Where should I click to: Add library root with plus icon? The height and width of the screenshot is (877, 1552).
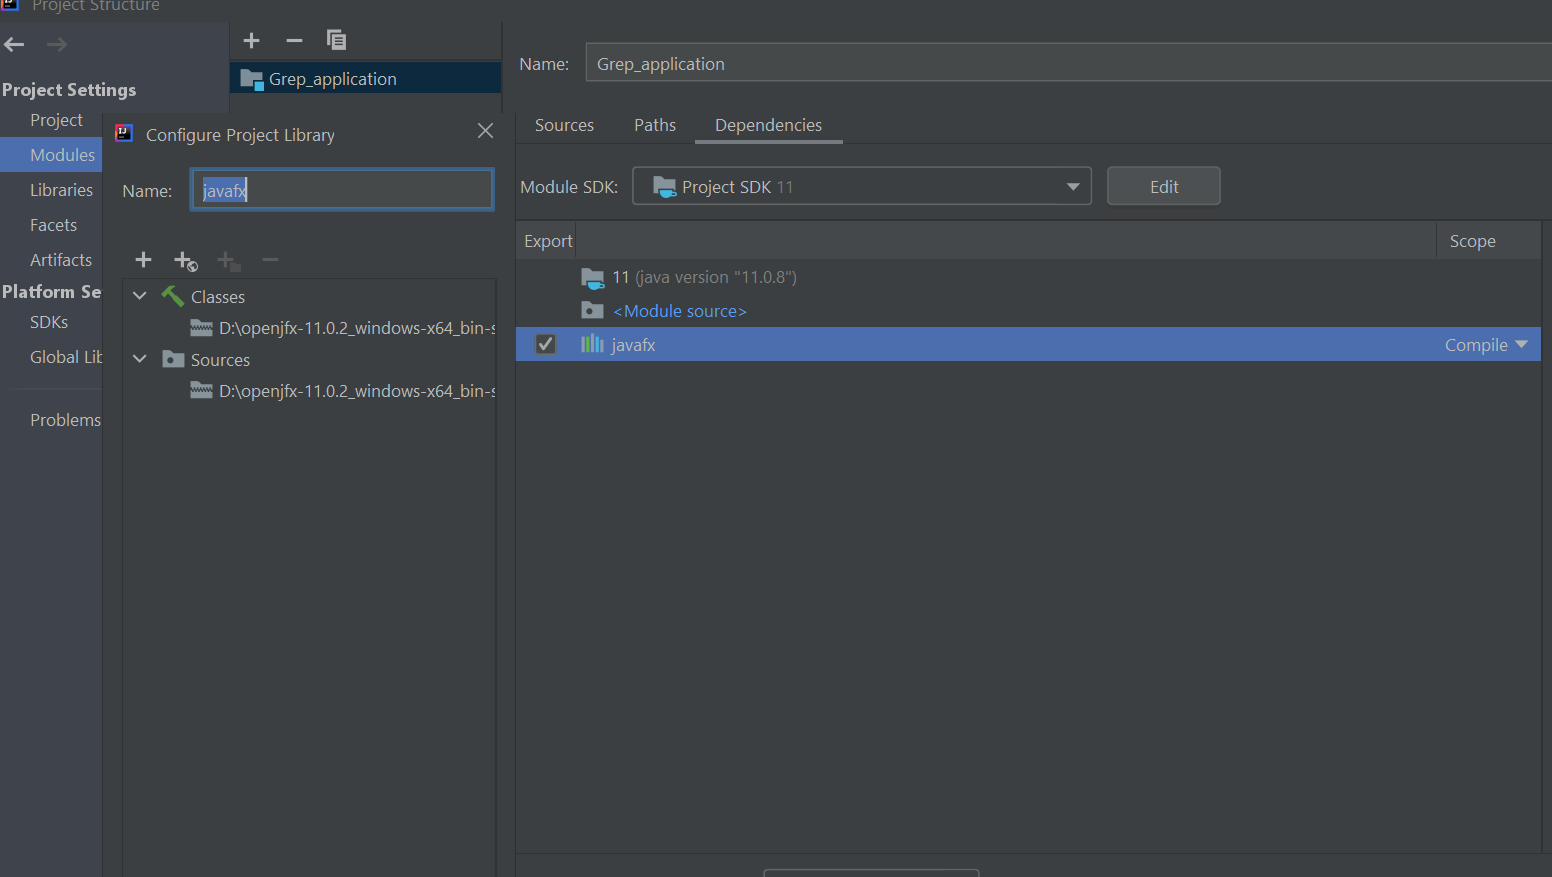tap(143, 260)
